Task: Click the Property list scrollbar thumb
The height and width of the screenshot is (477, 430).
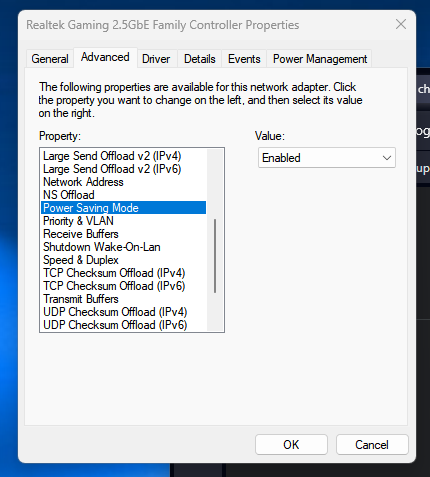Action: click(215, 256)
